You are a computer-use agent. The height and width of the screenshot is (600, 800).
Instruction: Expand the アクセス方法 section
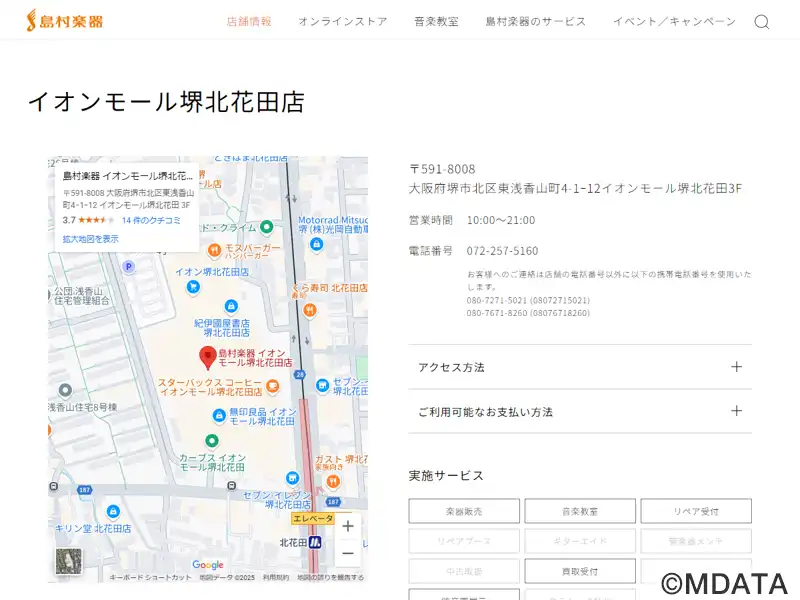click(x=580, y=367)
